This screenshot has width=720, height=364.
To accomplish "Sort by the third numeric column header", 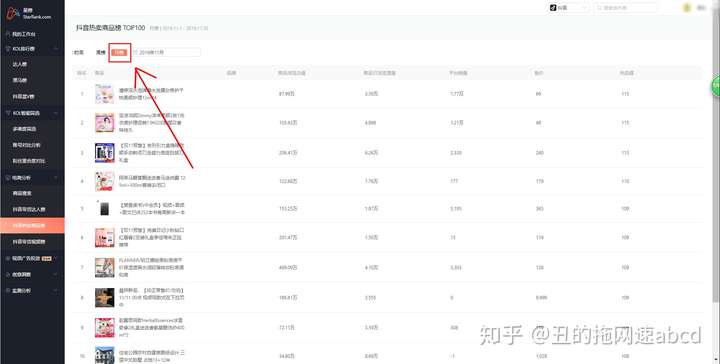I will (458, 73).
